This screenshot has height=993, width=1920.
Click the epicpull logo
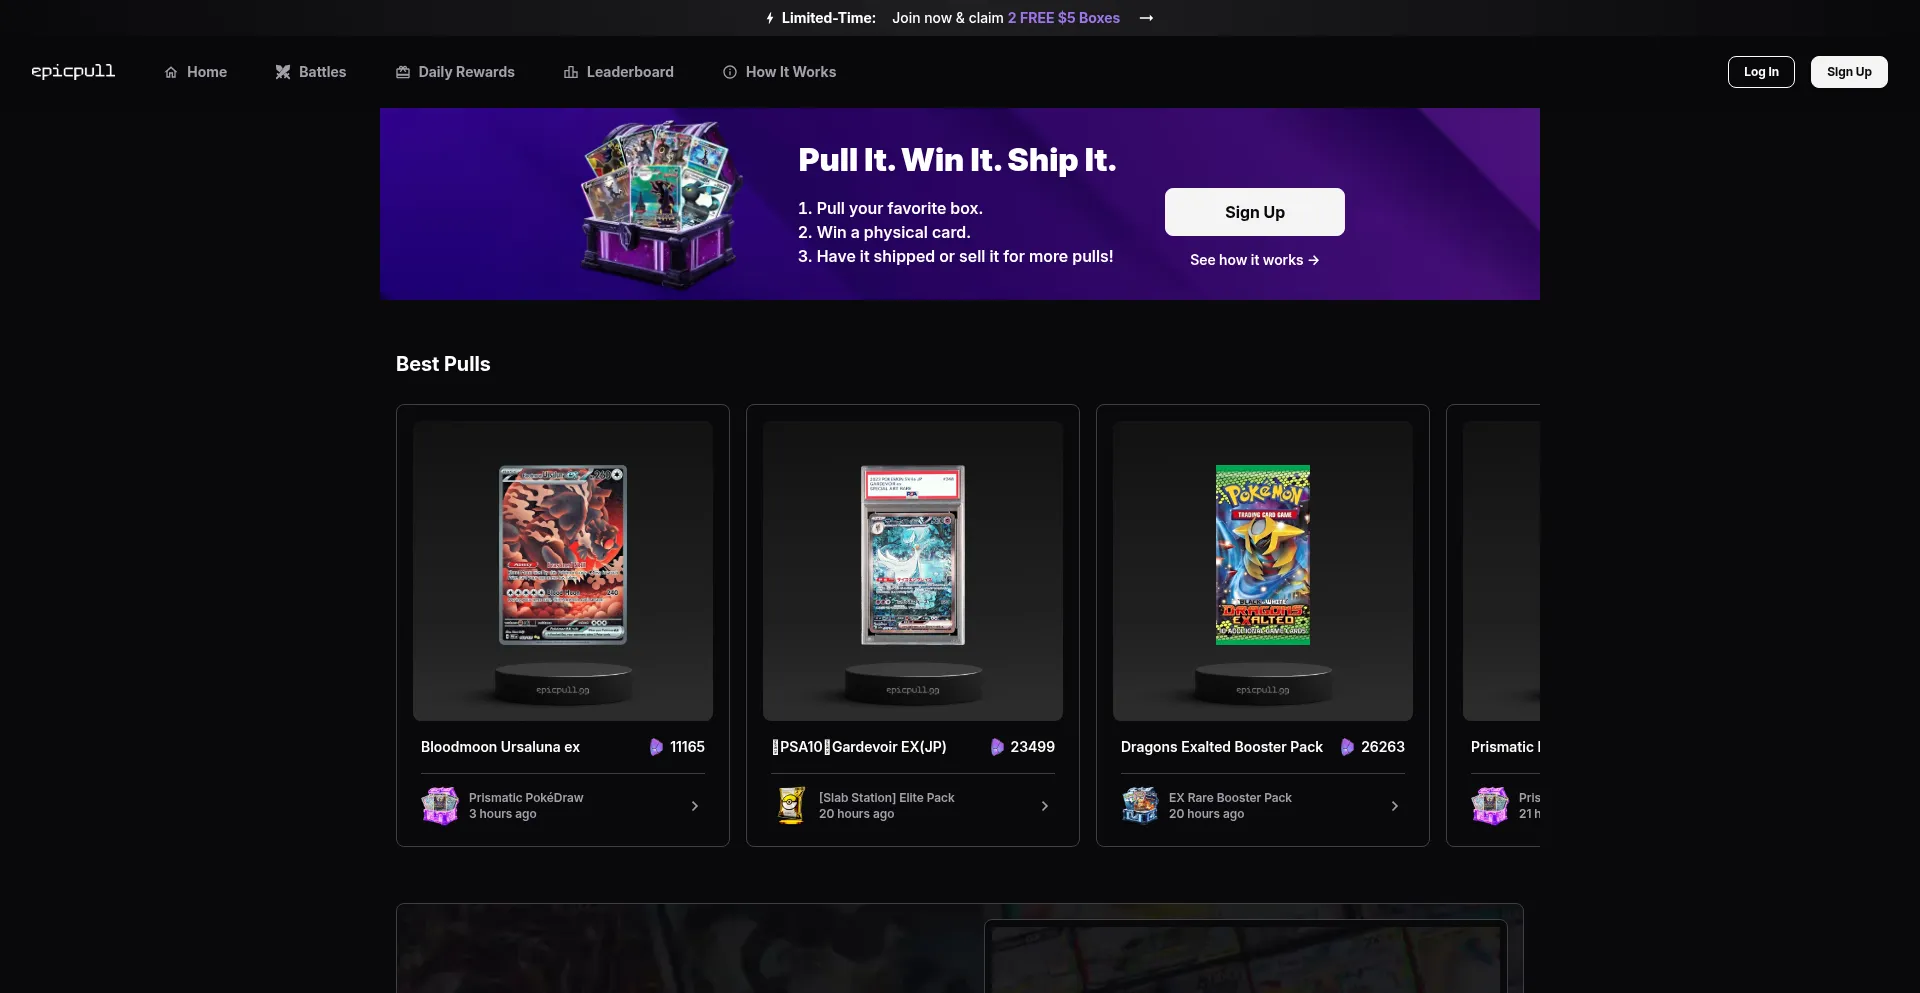73,71
